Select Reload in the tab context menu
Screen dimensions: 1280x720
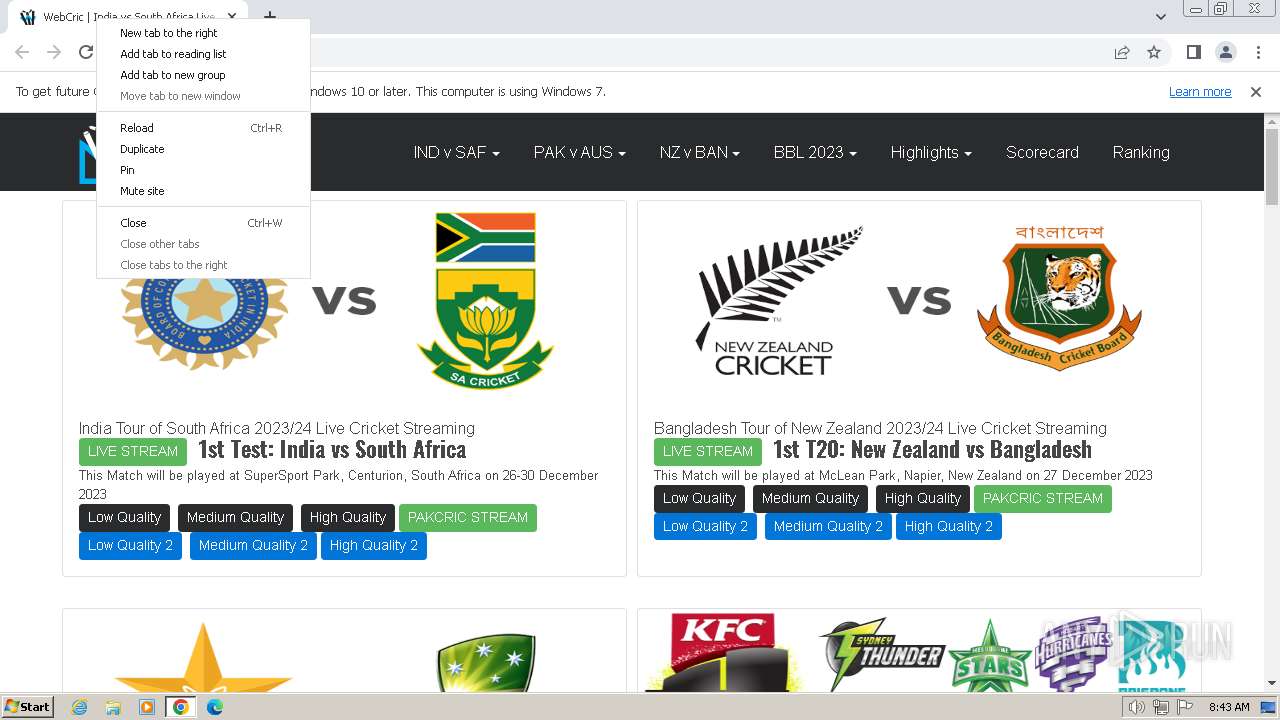coord(203,128)
